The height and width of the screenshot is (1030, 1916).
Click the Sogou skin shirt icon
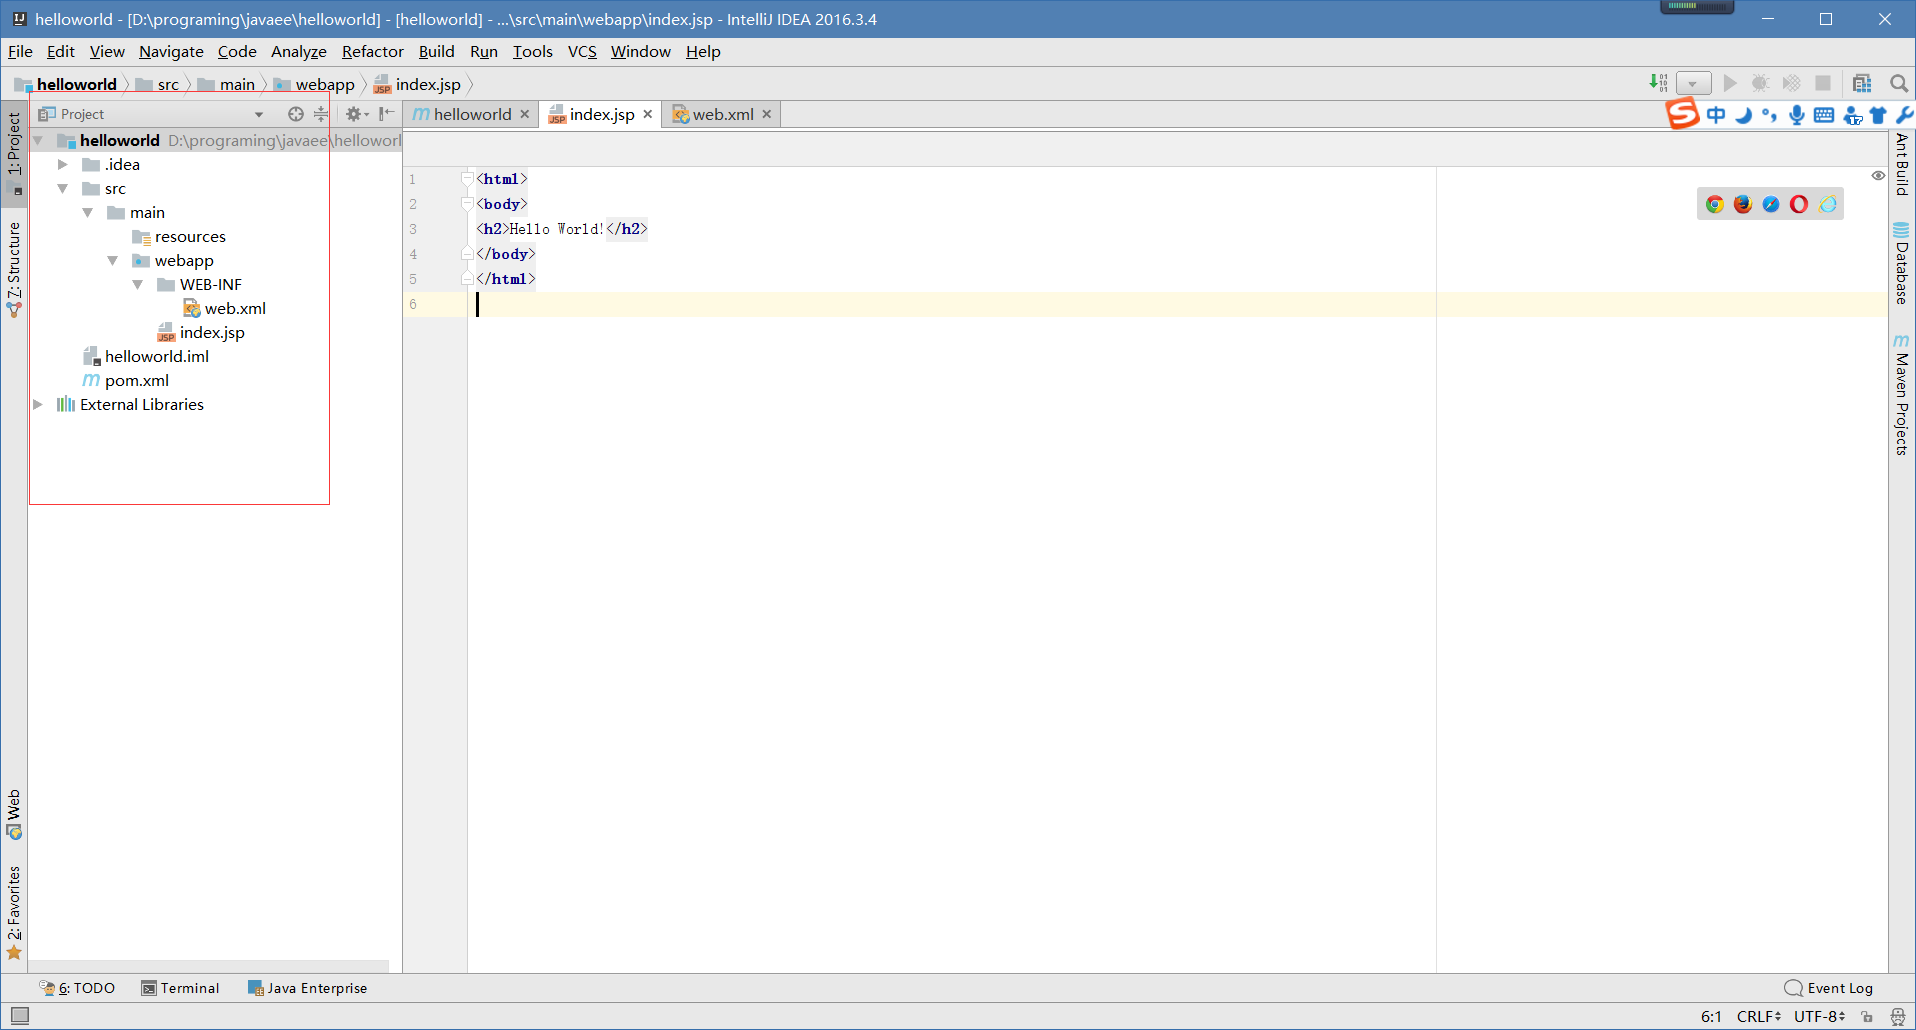coord(1879,115)
